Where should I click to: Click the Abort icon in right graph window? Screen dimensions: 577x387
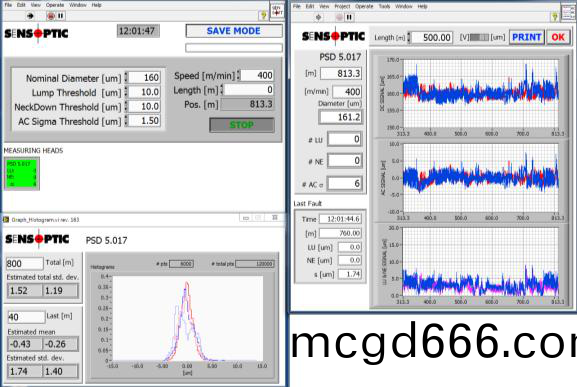(339, 17)
